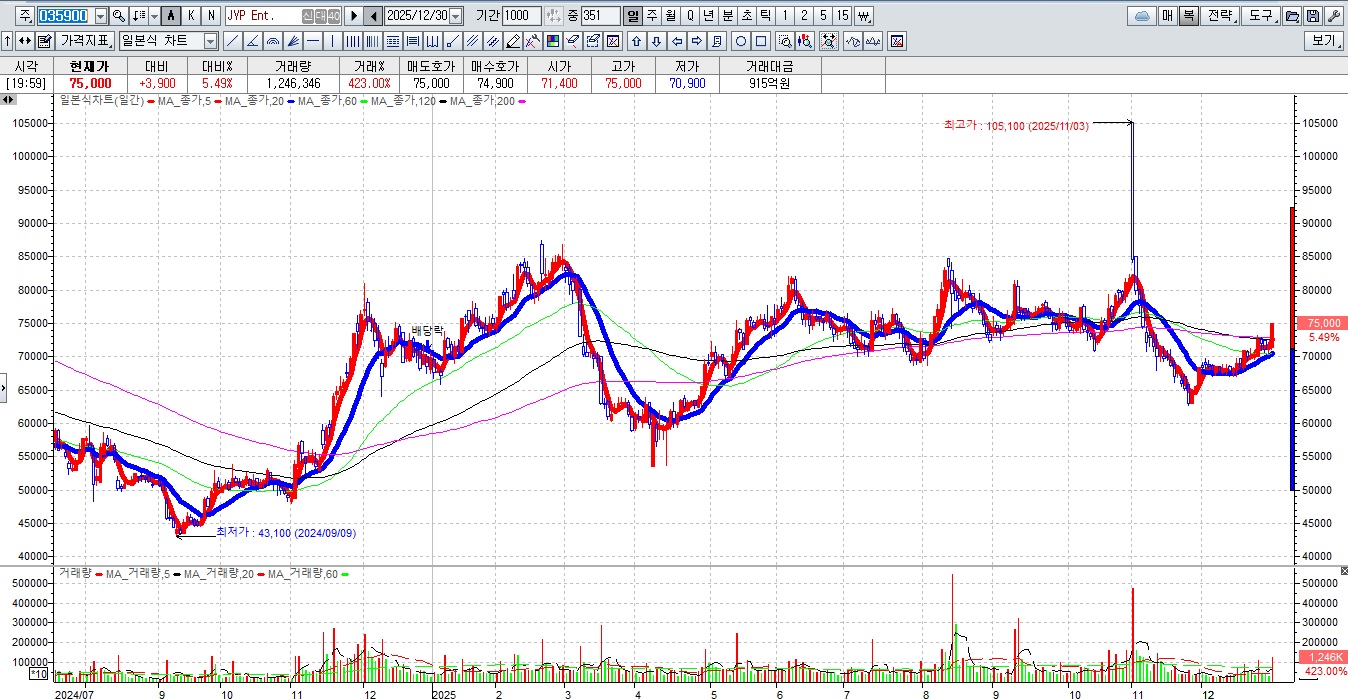1348x699 pixels.
Task: Click the N market filter button
Action: pyautogui.click(x=211, y=16)
